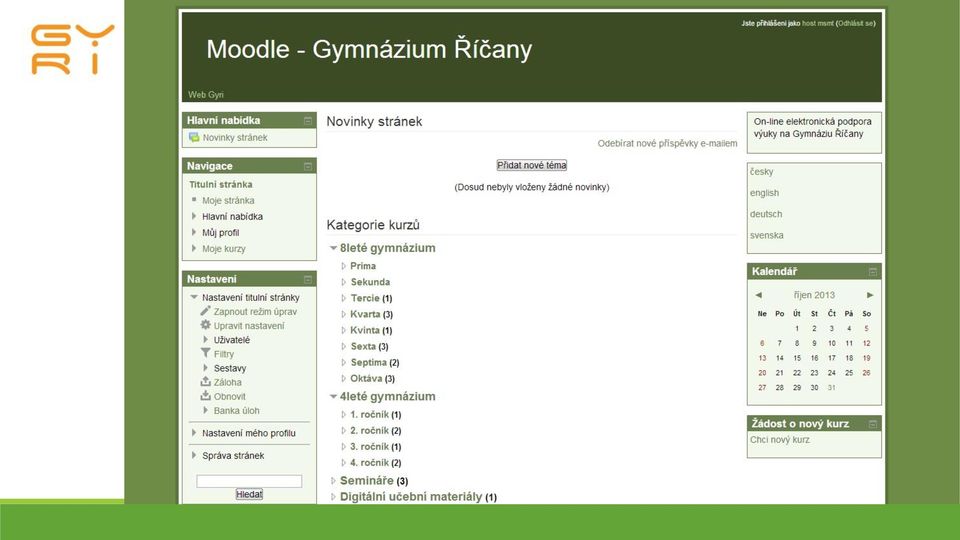
Task: Expand Sestavy settings node
Action: tap(205, 367)
